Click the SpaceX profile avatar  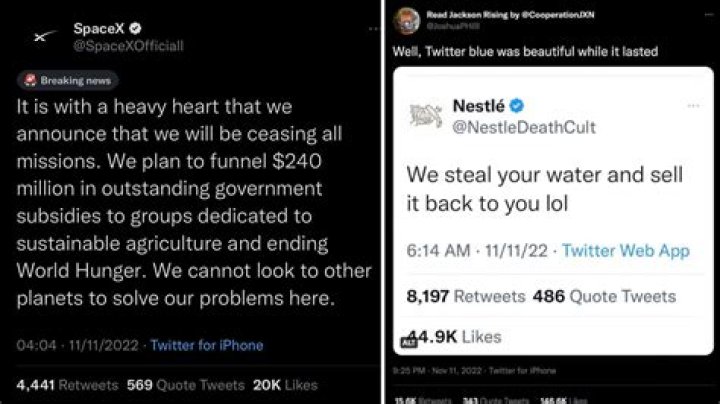click(x=41, y=38)
